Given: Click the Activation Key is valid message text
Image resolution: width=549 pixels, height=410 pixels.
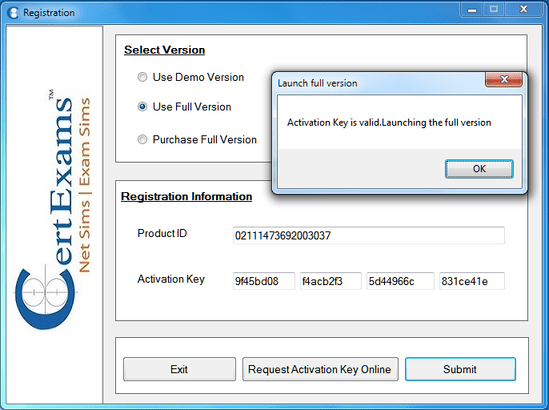Looking at the screenshot, I should coord(389,123).
